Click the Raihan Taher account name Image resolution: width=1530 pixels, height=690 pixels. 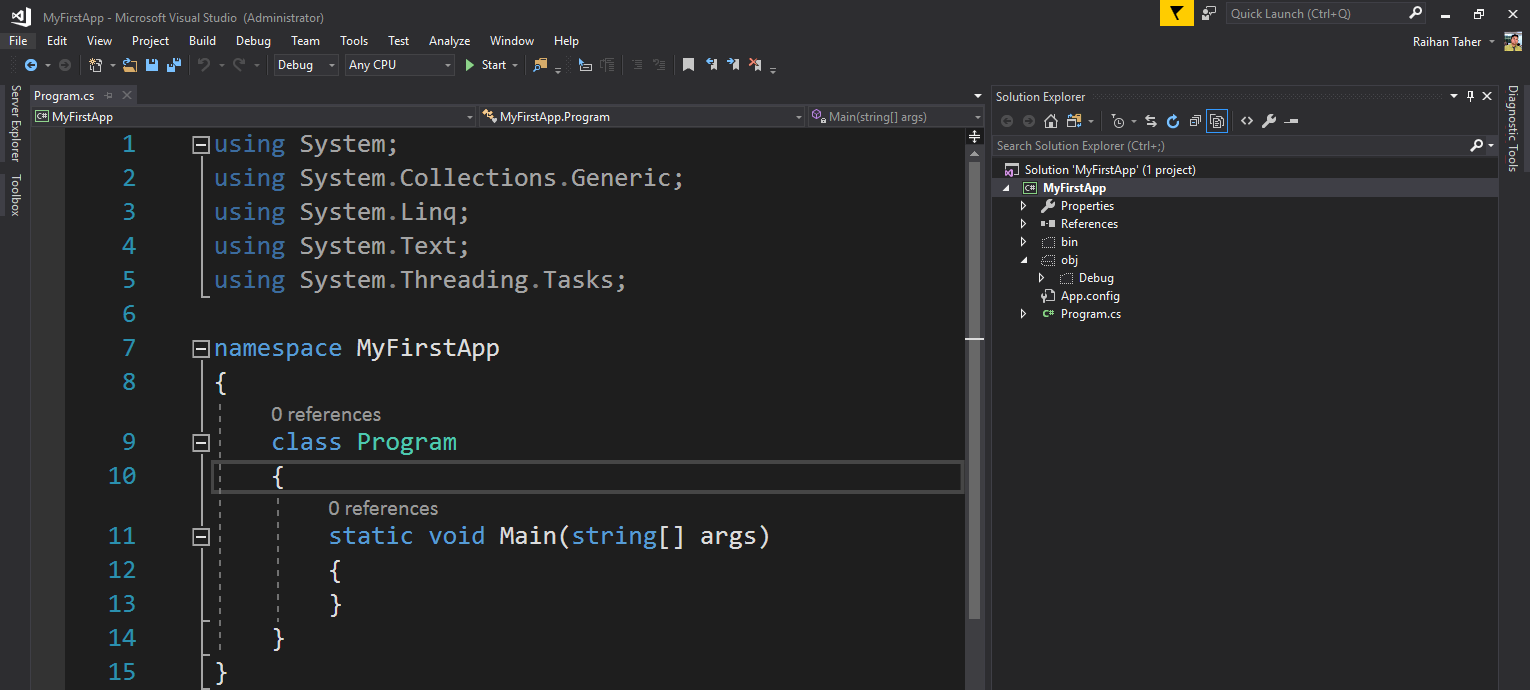coord(1447,42)
